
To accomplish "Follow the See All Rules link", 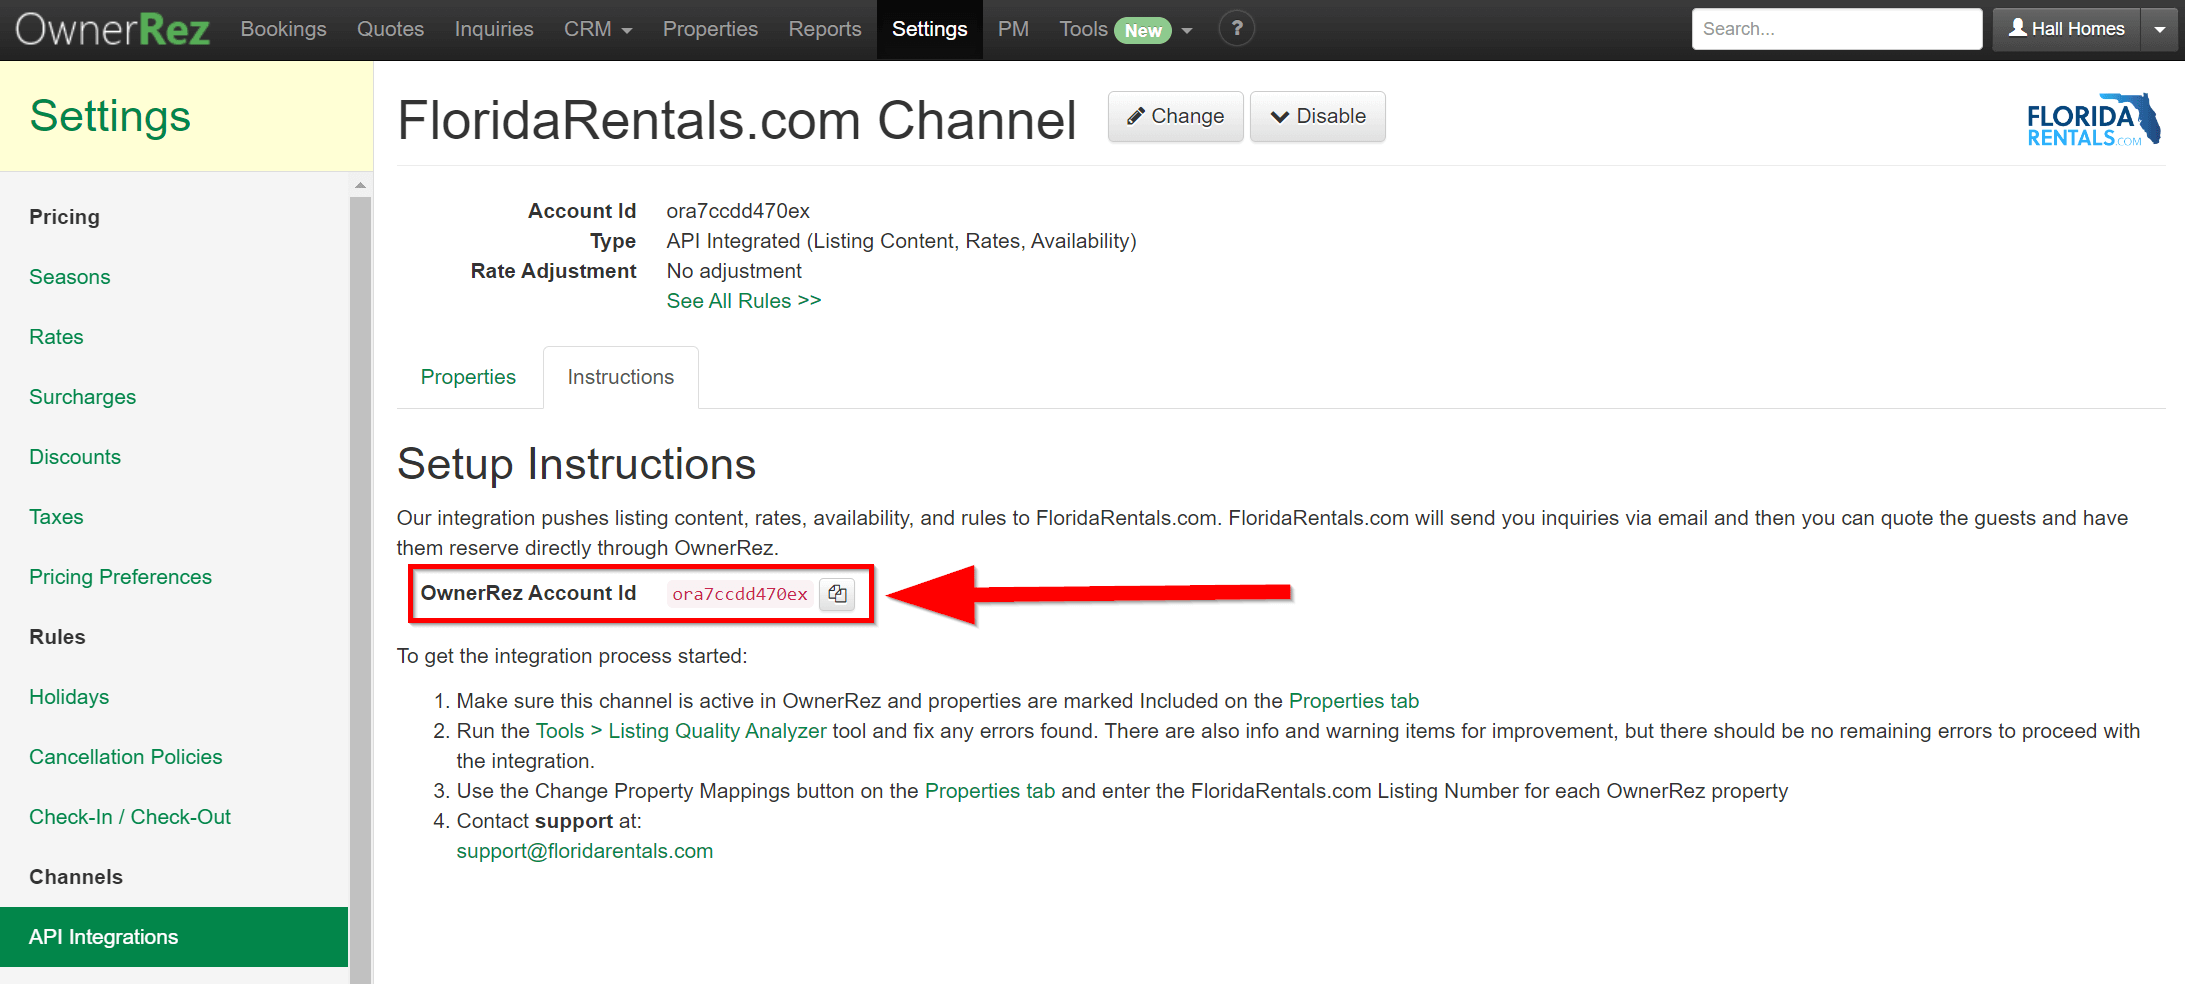I will pos(743,301).
